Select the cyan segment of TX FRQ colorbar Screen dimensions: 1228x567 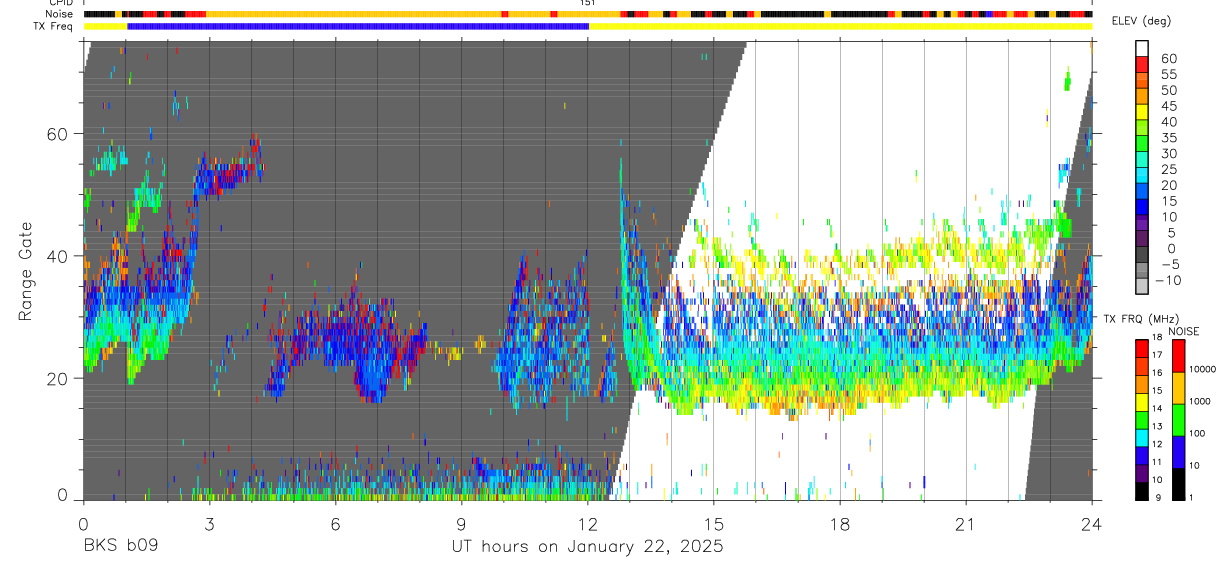click(1142, 438)
